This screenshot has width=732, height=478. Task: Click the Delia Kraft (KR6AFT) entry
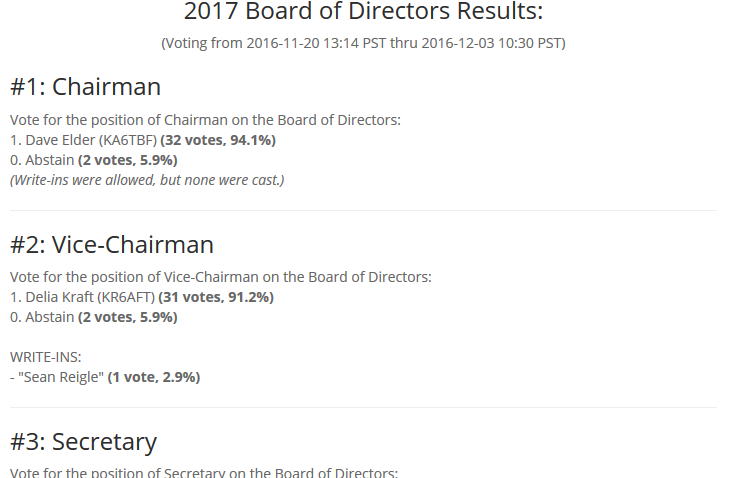tap(83, 297)
